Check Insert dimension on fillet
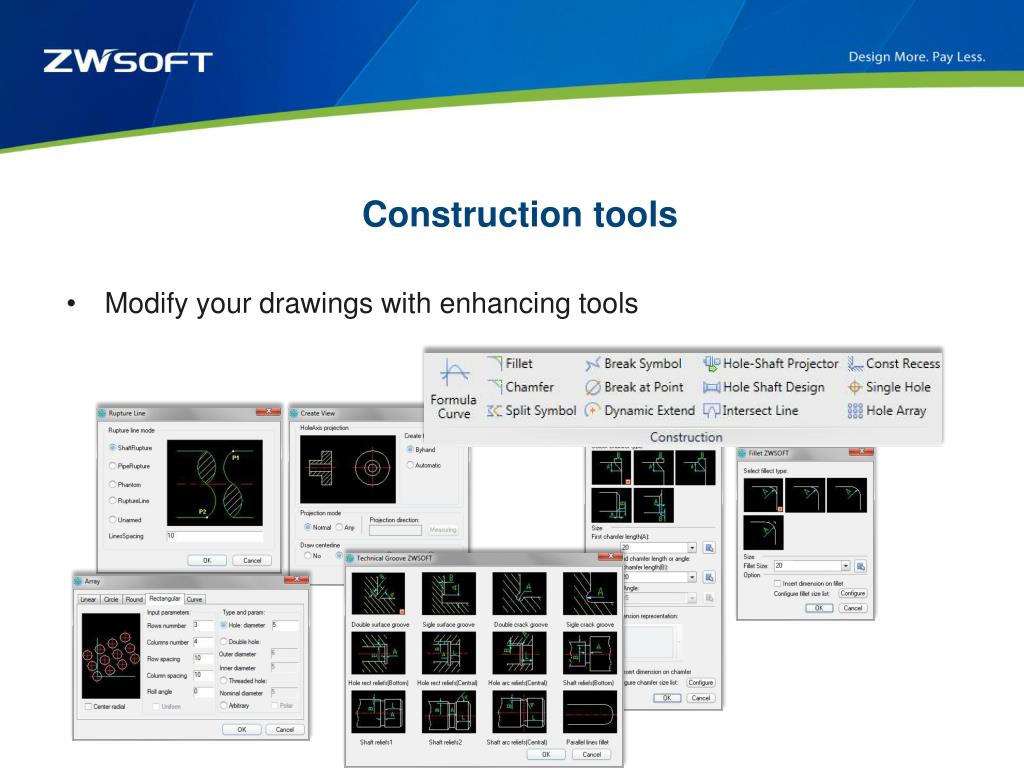This screenshot has width=1024, height=768. (777, 583)
